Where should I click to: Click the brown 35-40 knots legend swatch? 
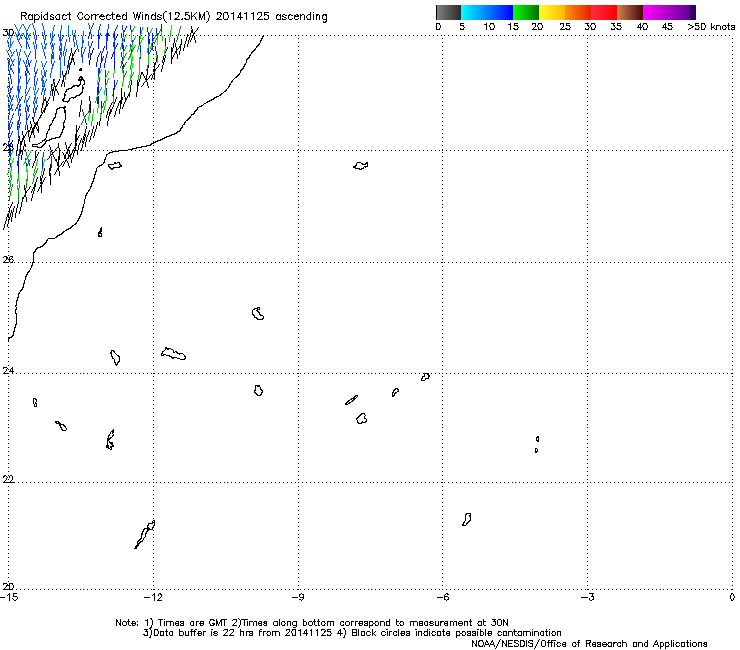click(x=630, y=12)
